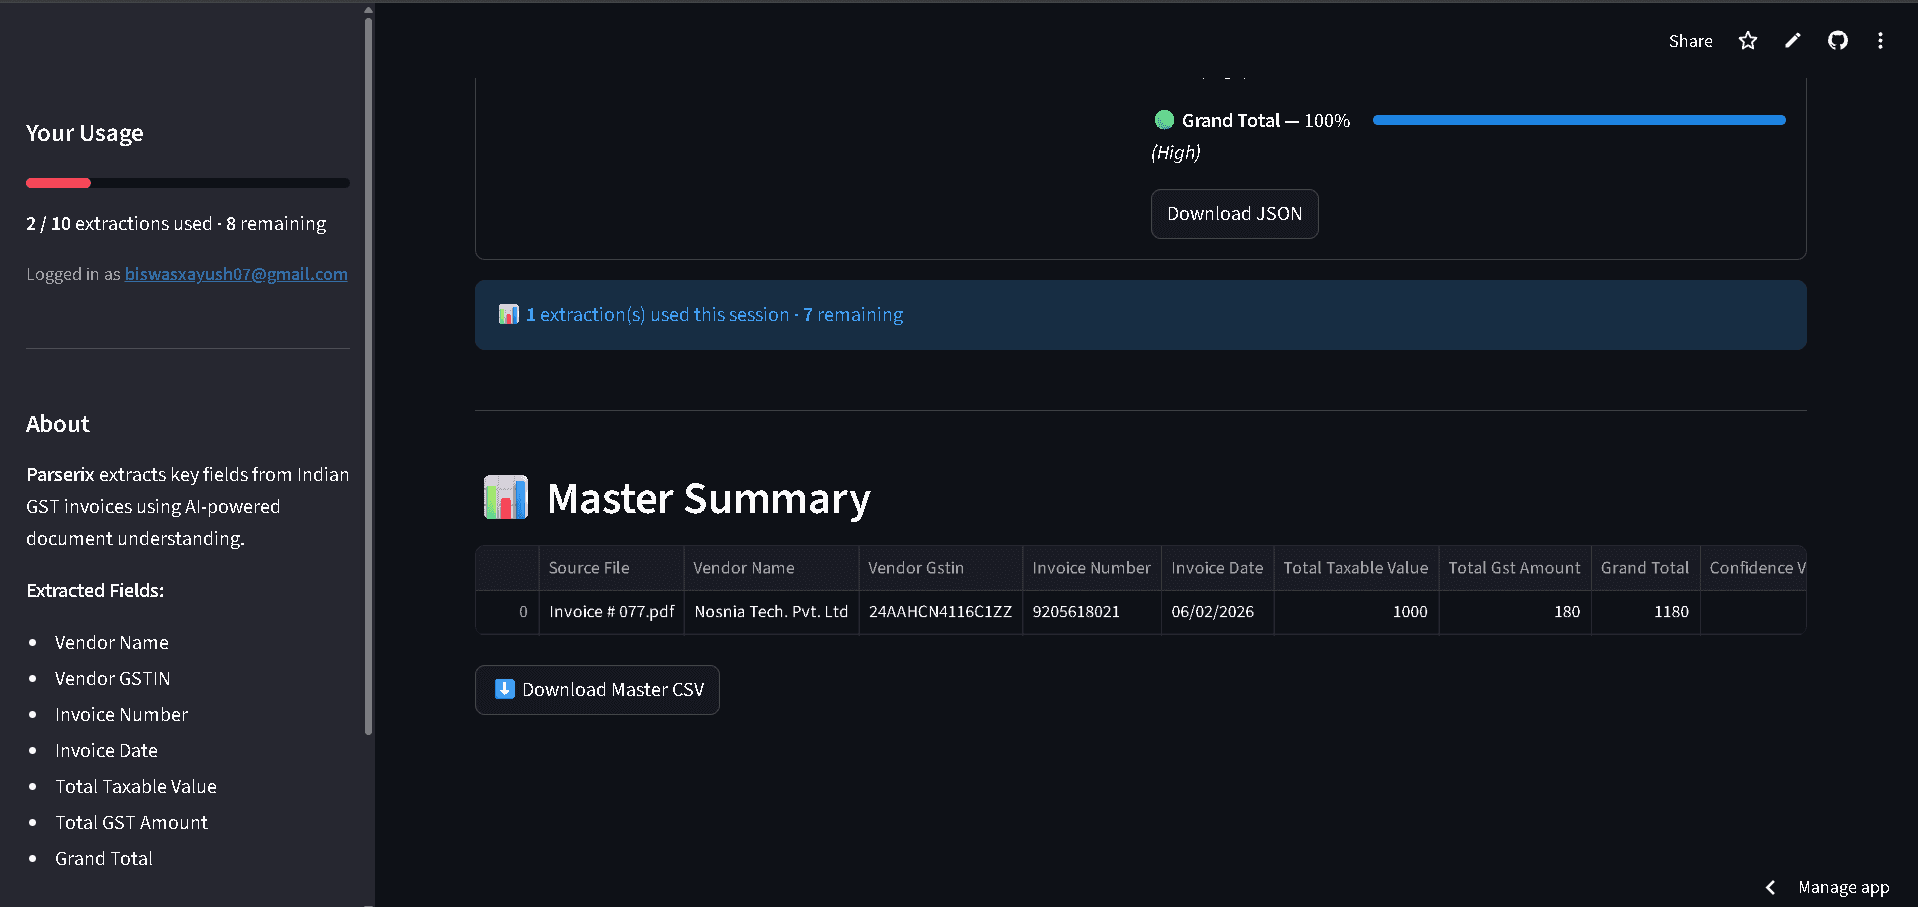
Task: Click the download icon on Download Master CSV
Action: click(504, 689)
